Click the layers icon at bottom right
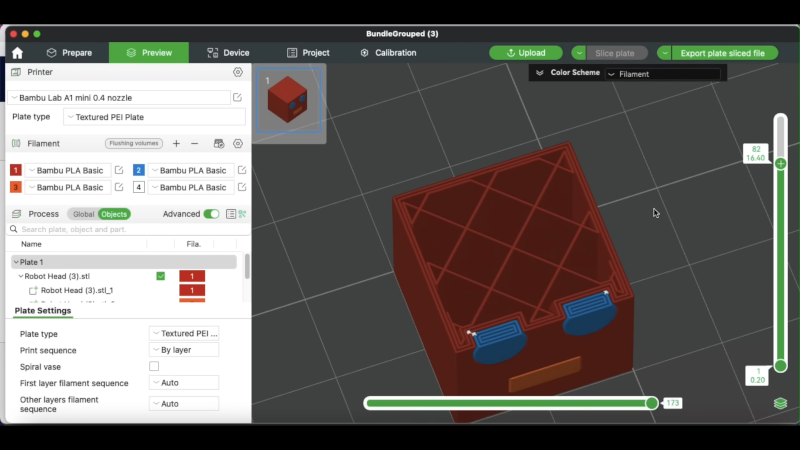Viewport: 800px width, 450px height. tap(780, 403)
